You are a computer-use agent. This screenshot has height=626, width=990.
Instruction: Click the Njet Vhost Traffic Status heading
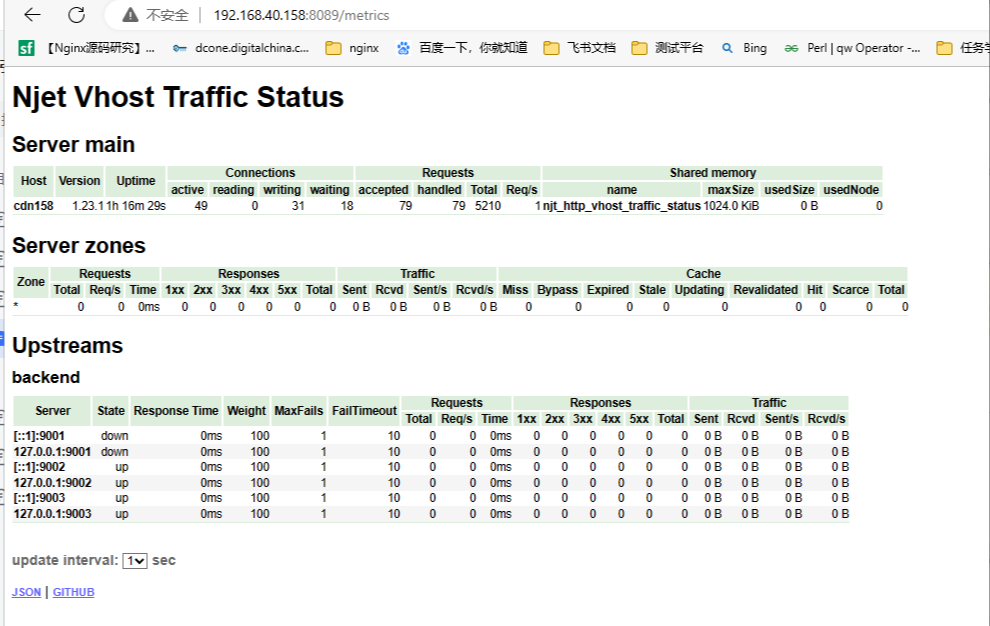(x=178, y=98)
